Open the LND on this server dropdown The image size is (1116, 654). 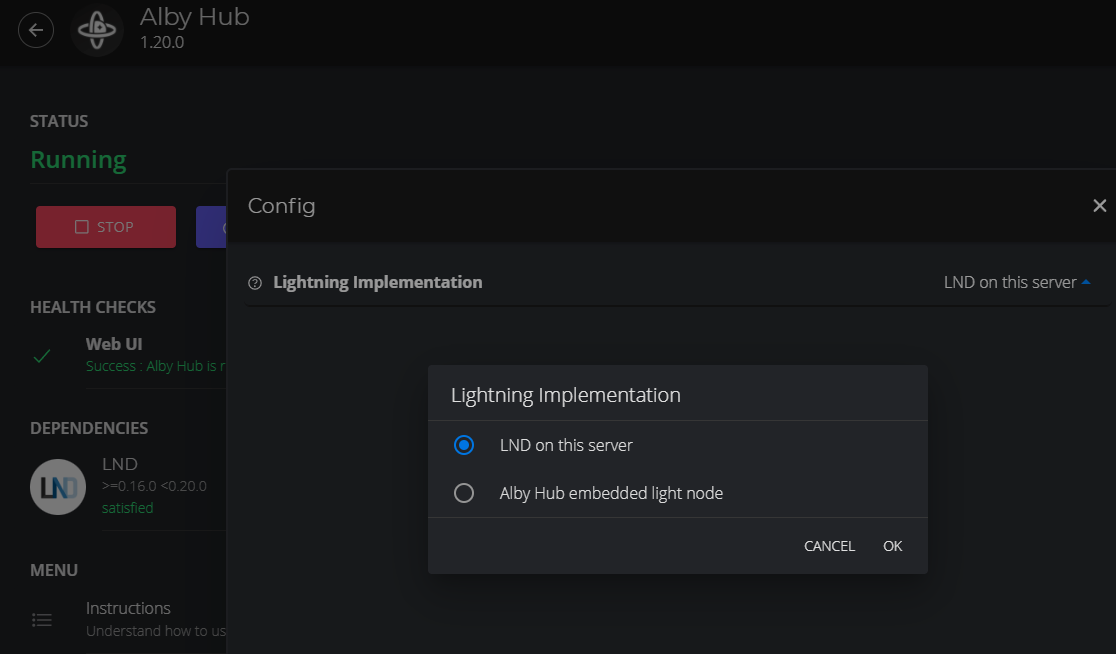pos(1010,282)
